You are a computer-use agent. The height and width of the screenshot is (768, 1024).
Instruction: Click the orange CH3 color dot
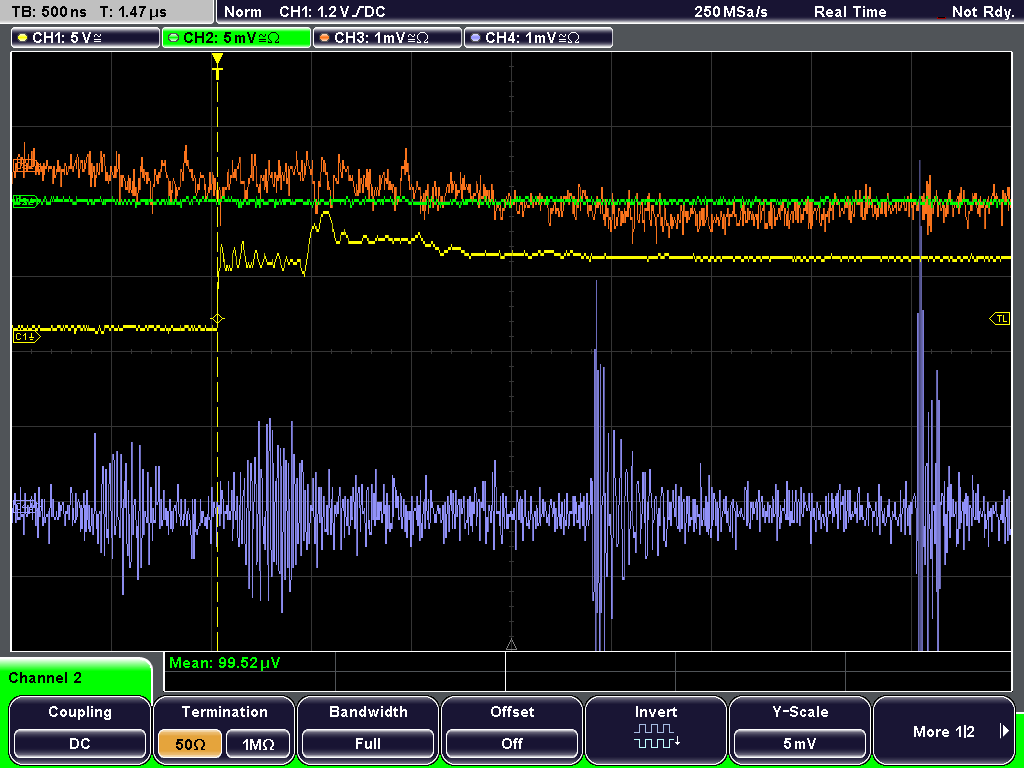324,38
